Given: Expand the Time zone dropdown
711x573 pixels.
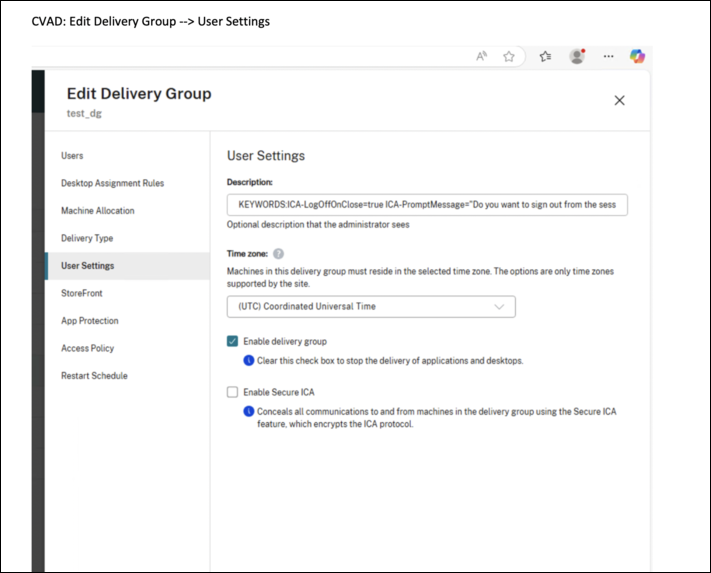Looking at the screenshot, I should click(x=371, y=306).
